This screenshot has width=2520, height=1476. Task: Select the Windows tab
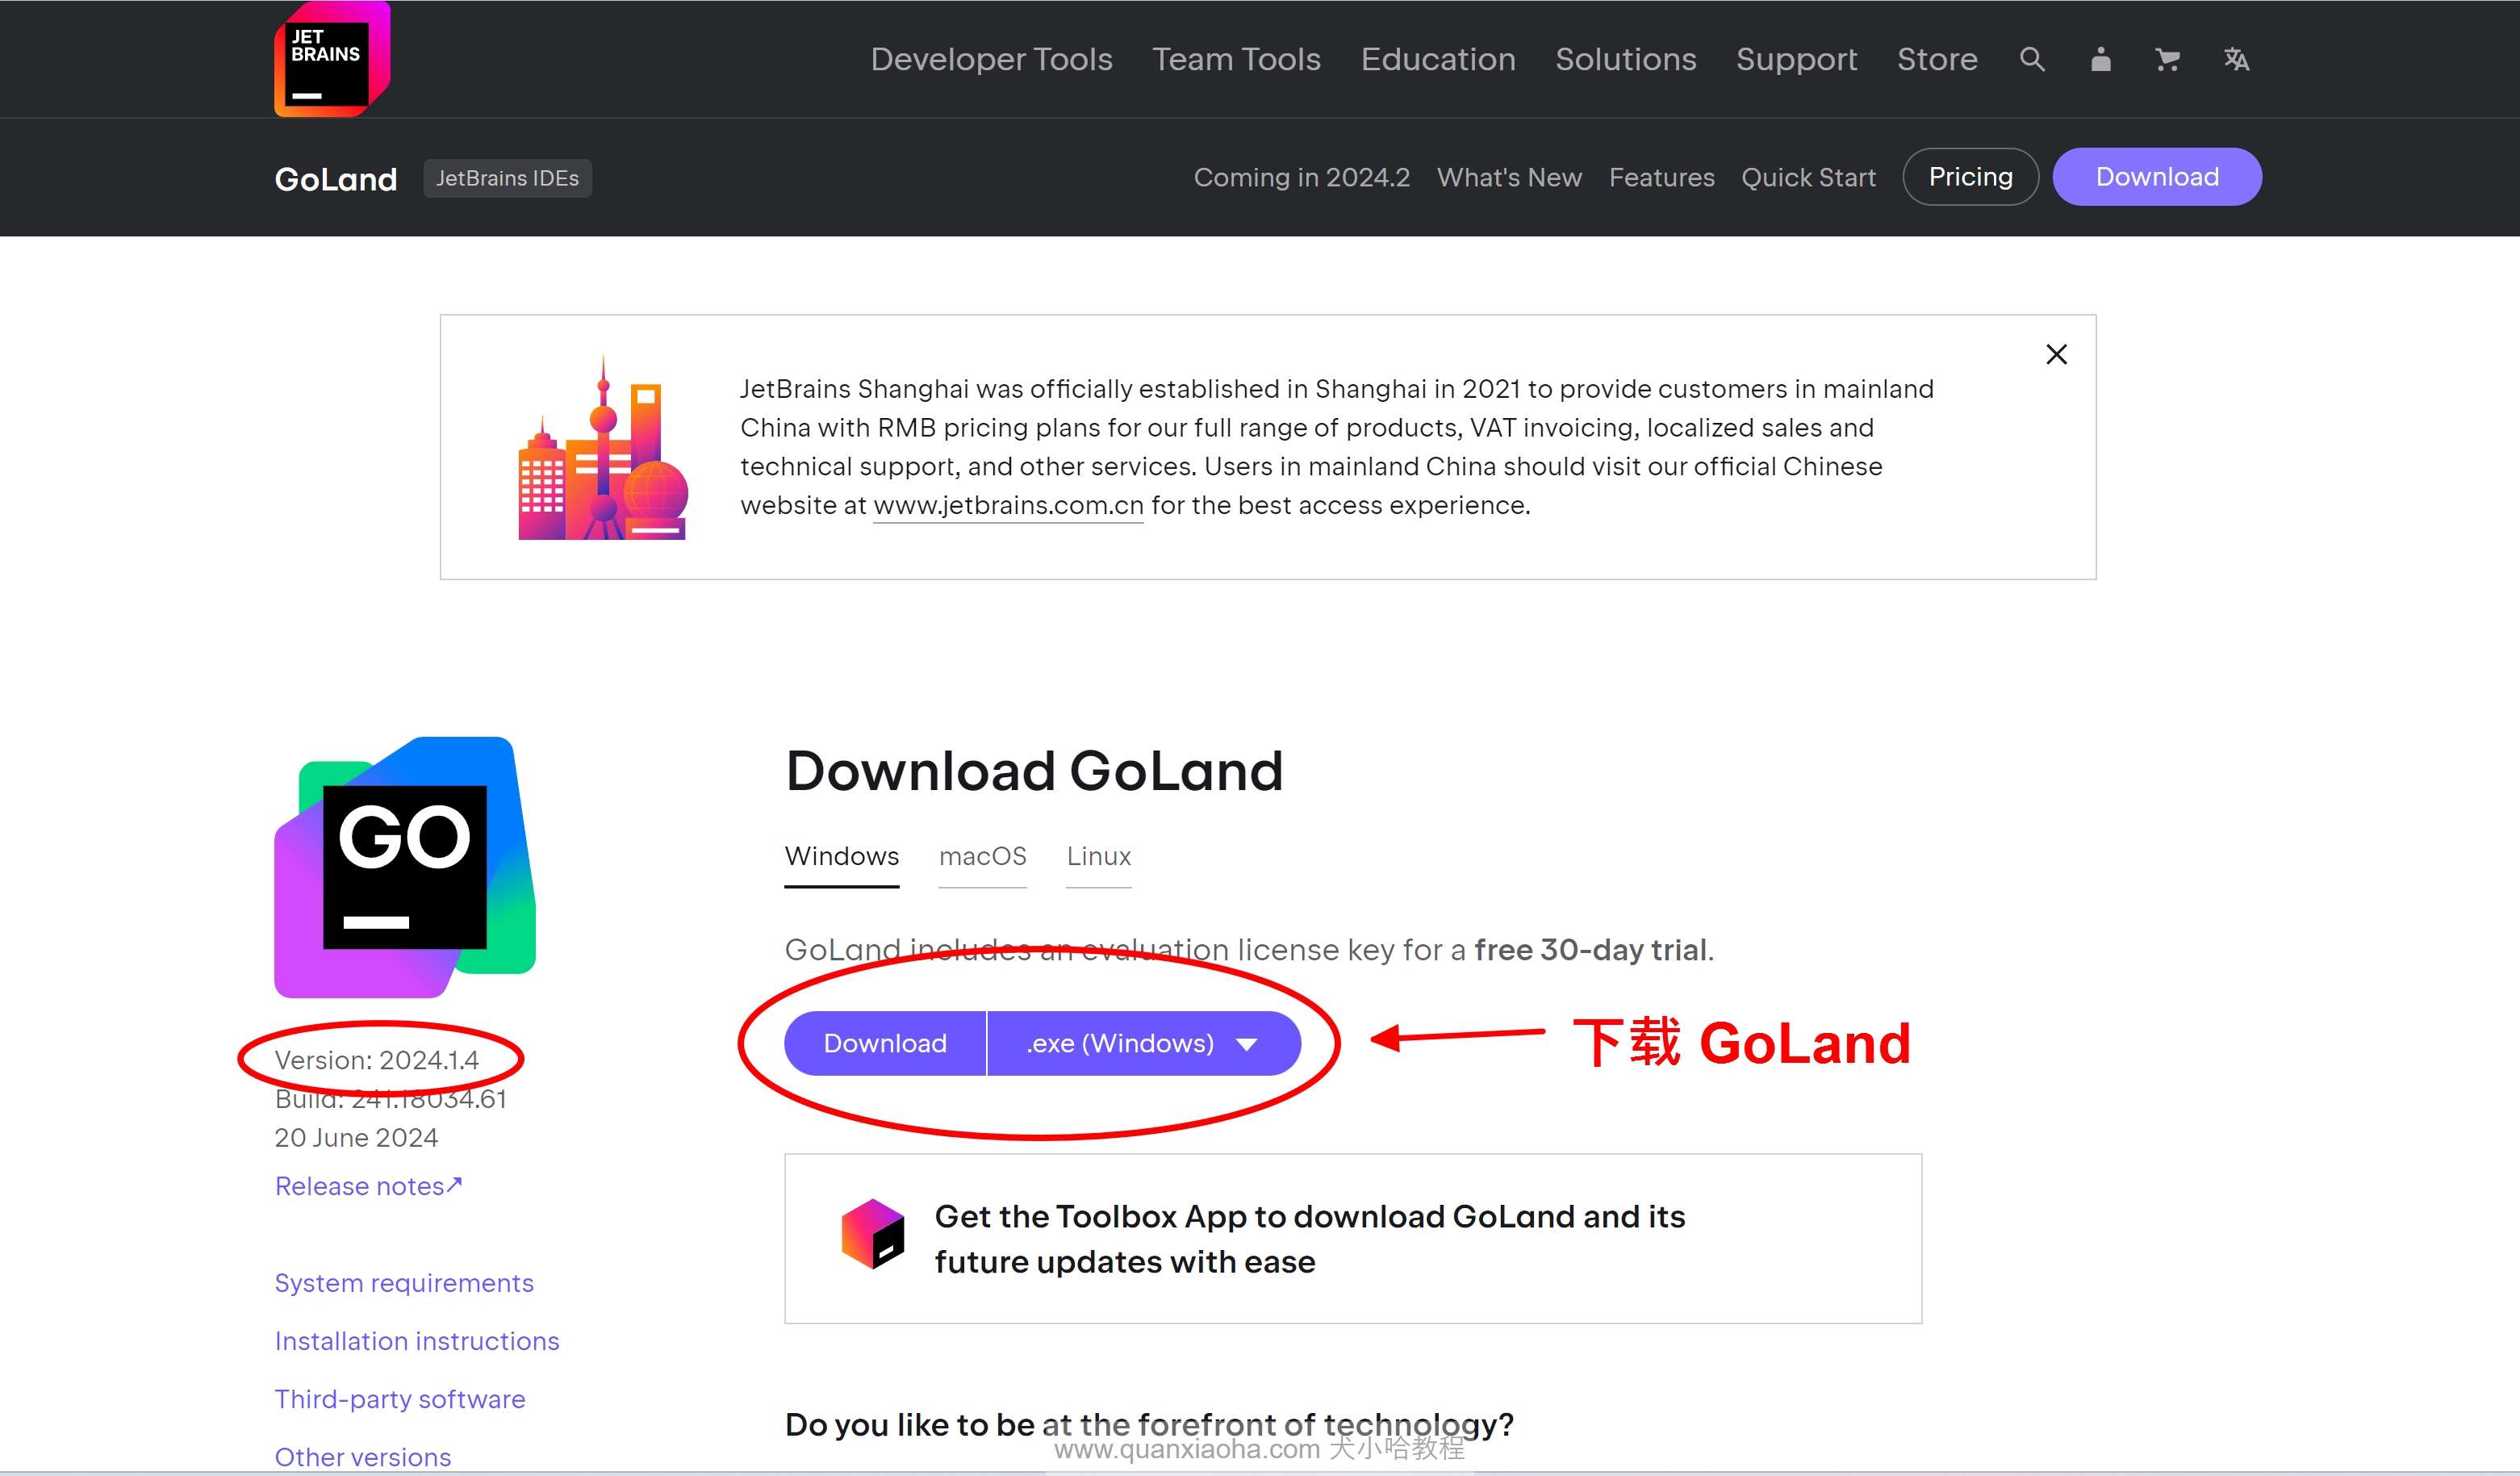[841, 857]
